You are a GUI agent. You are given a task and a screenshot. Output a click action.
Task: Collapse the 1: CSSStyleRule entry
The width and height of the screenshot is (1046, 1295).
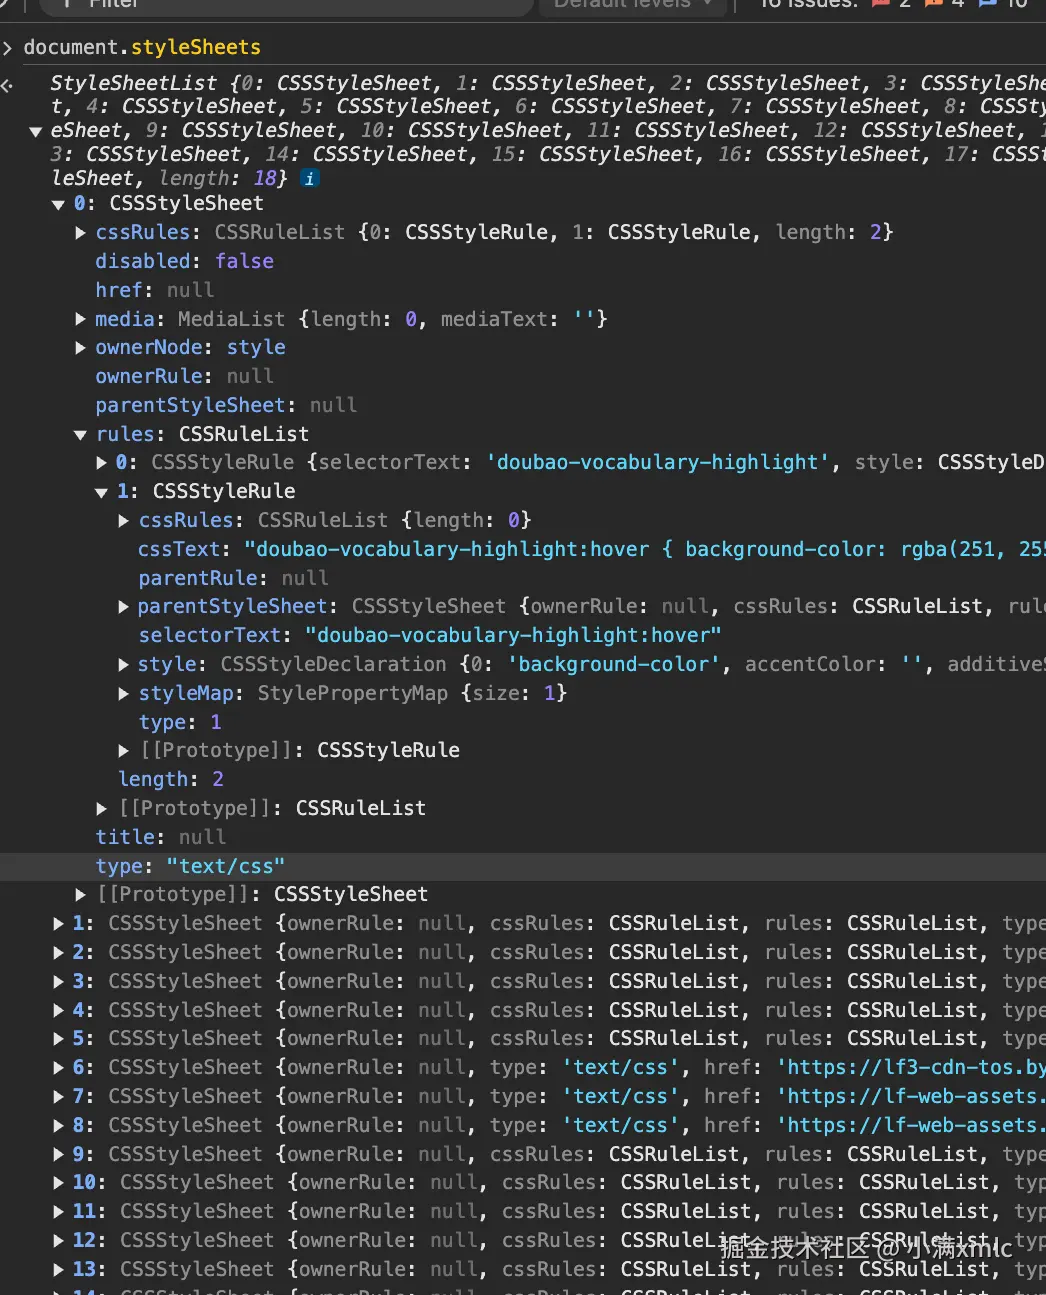(101, 492)
